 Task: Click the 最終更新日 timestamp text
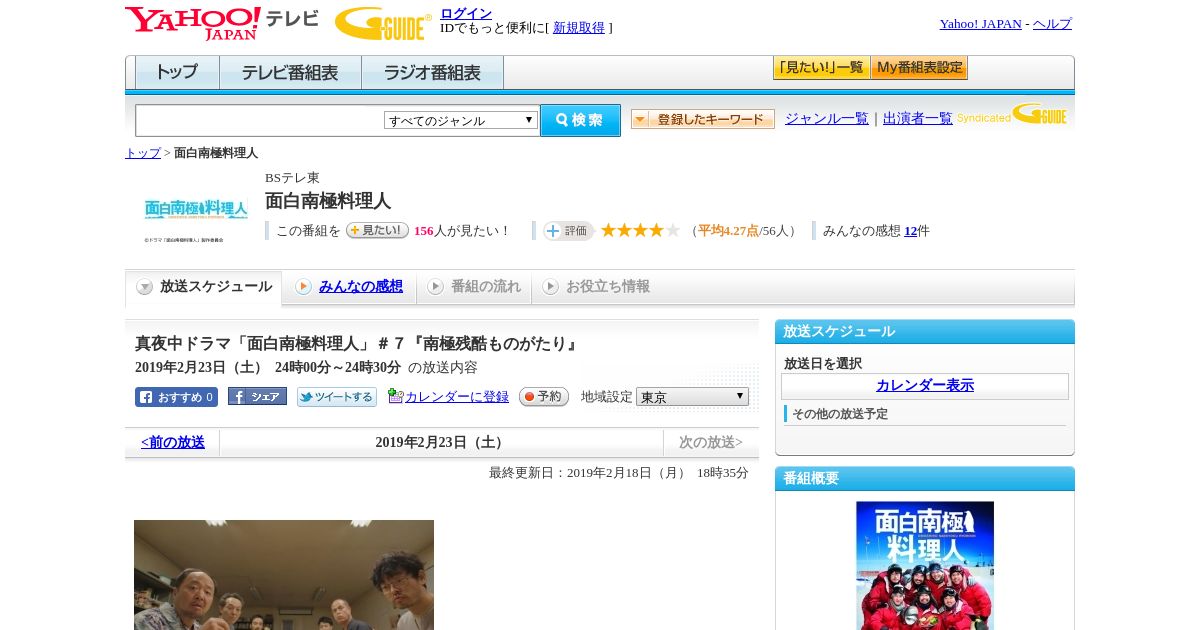[619, 473]
